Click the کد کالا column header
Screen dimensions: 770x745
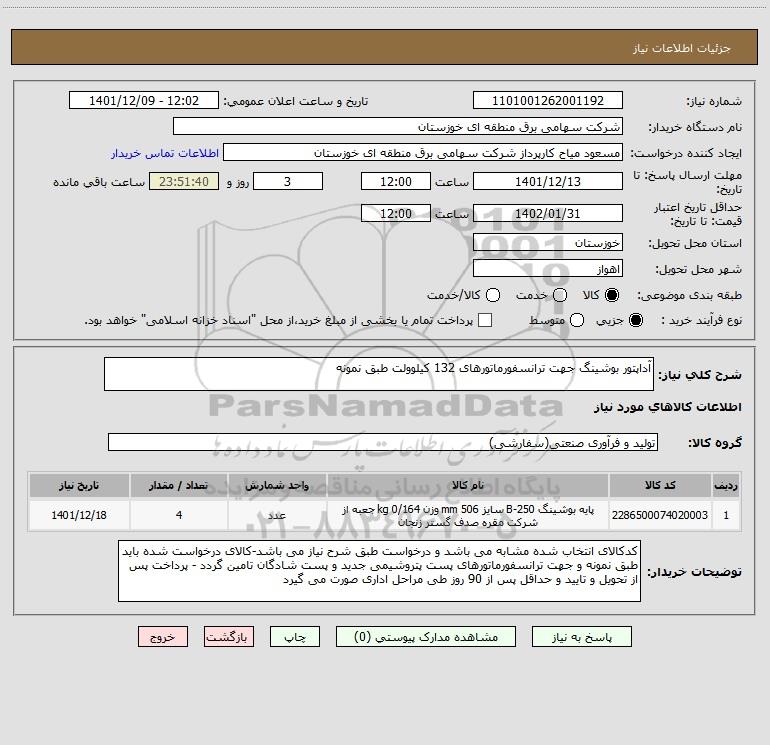coord(660,486)
